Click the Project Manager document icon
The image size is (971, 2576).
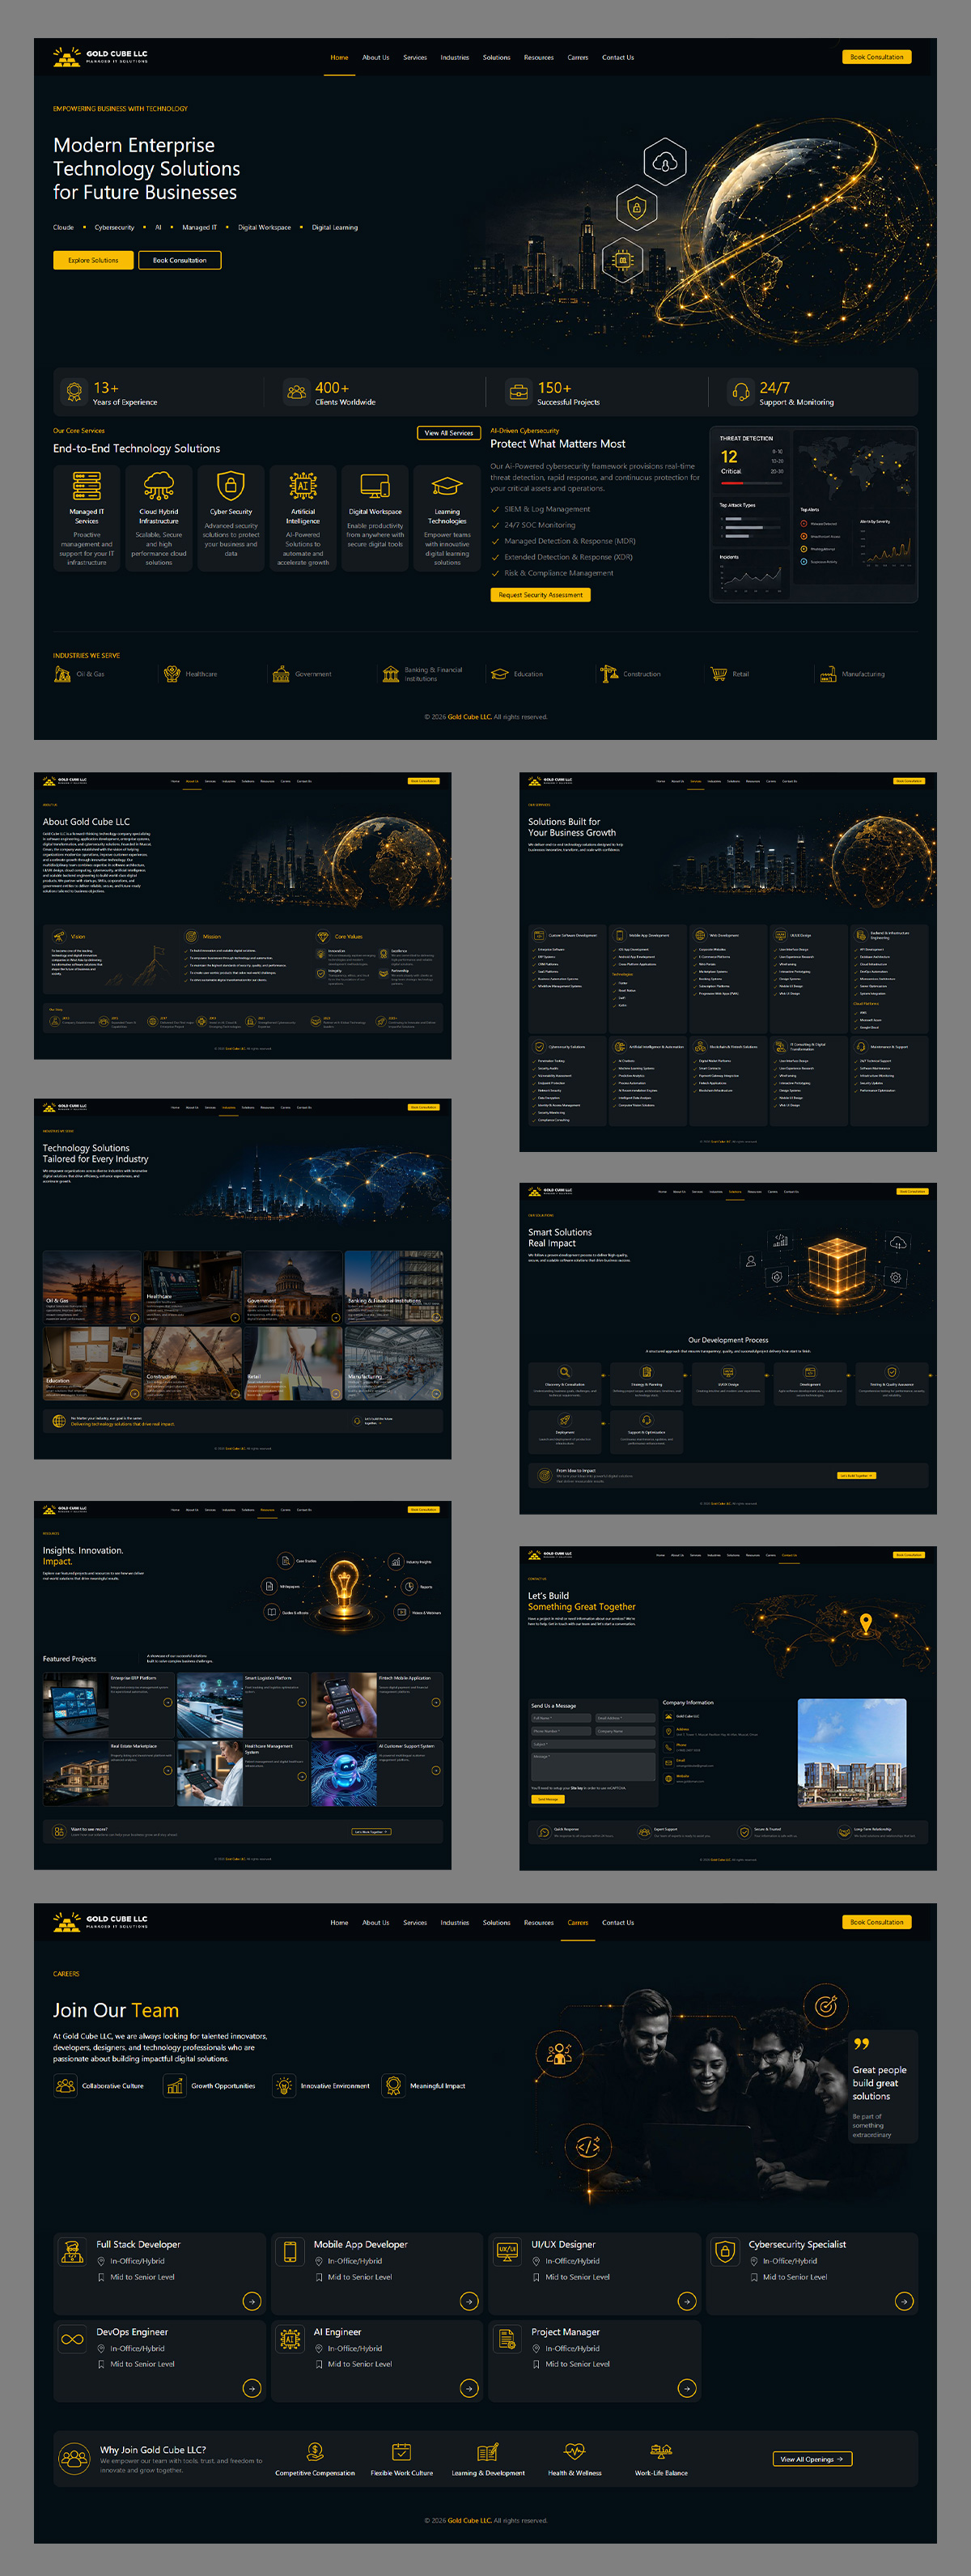[508, 2339]
